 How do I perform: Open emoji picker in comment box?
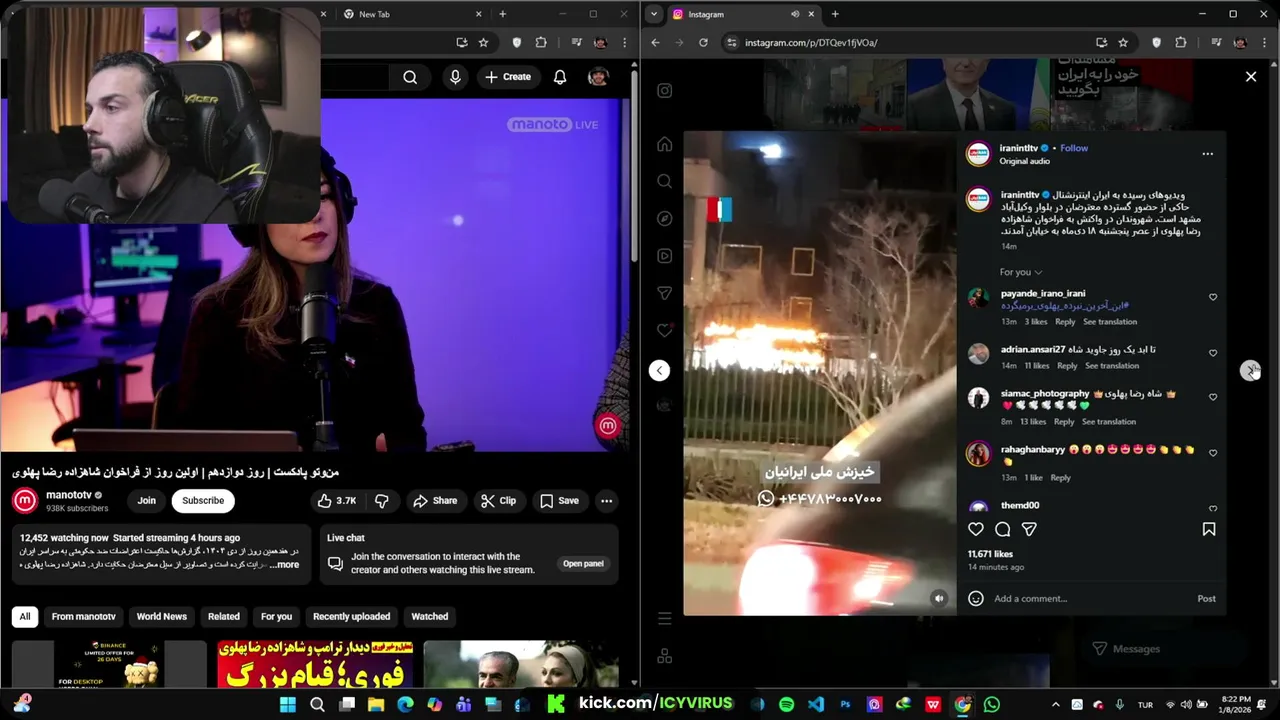pyautogui.click(x=976, y=598)
